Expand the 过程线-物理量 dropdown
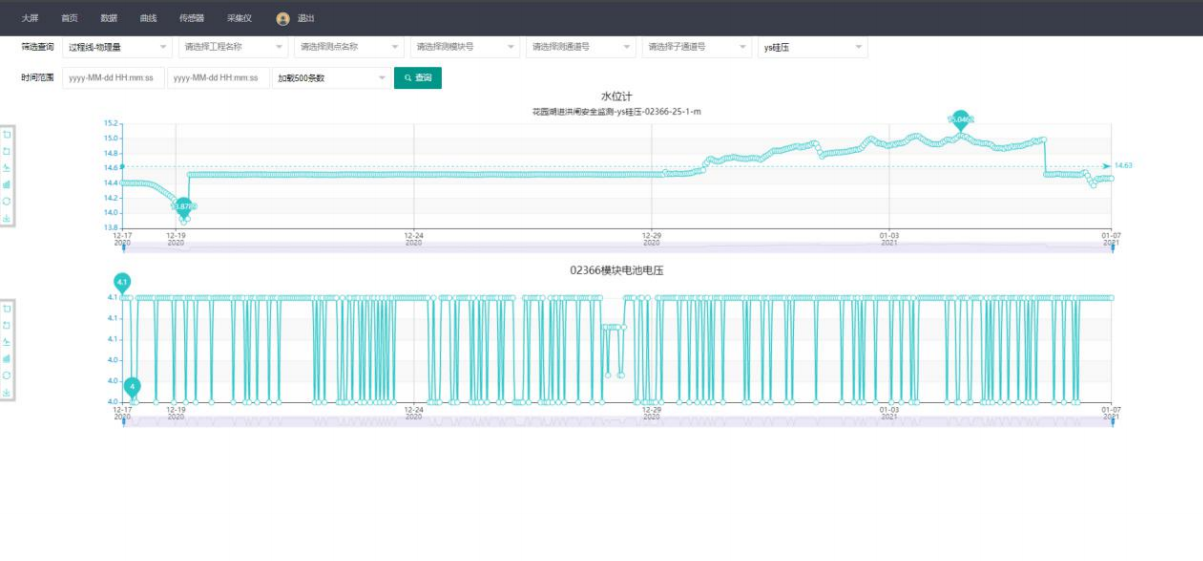 coord(117,47)
